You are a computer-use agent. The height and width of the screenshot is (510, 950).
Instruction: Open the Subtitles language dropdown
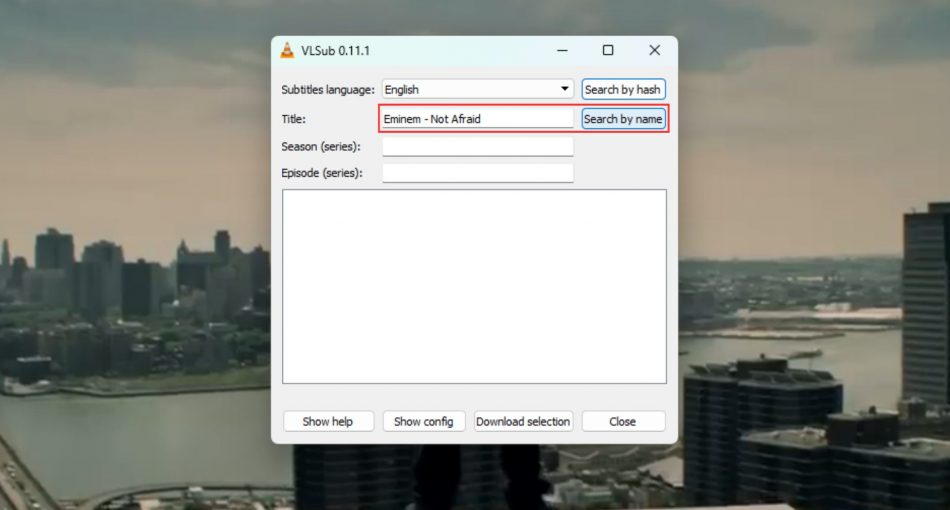(477, 89)
